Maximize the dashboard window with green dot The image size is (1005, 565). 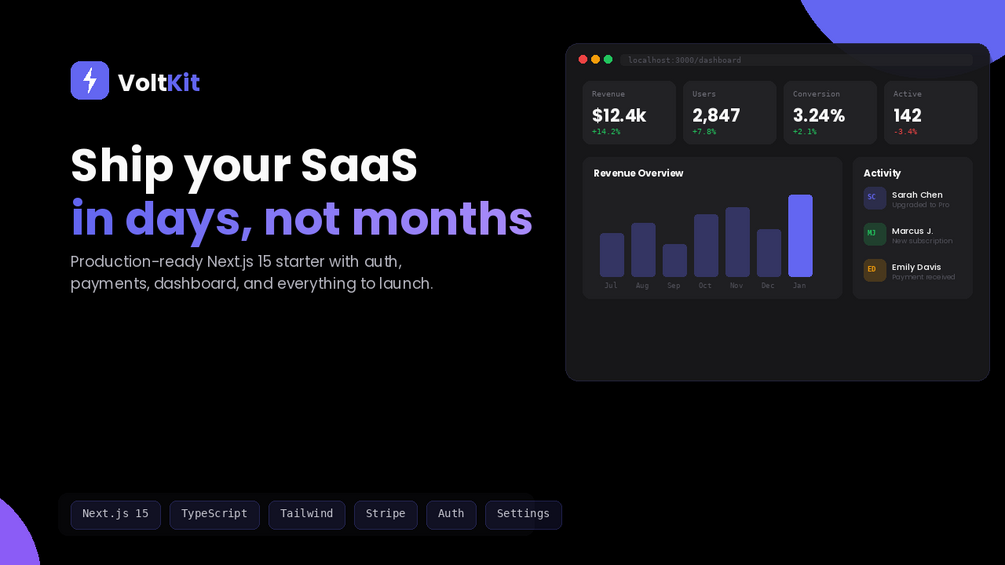pyautogui.click(x=608, y=60)
